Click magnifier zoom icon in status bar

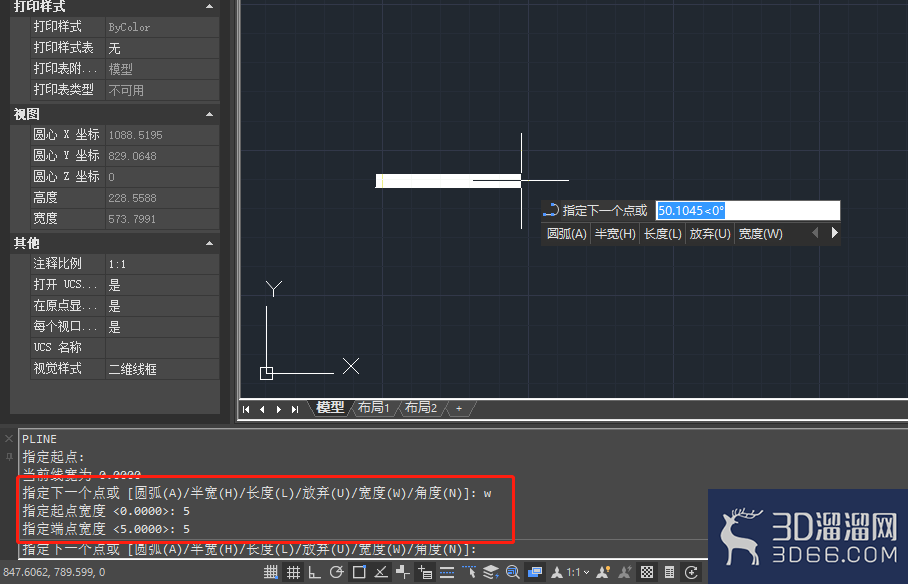(512, 572)
